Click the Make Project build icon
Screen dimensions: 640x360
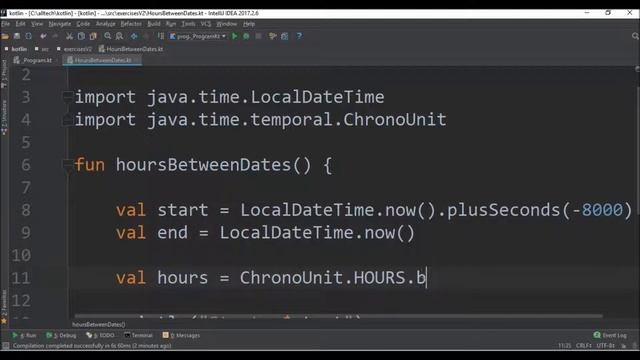[160, 36]
